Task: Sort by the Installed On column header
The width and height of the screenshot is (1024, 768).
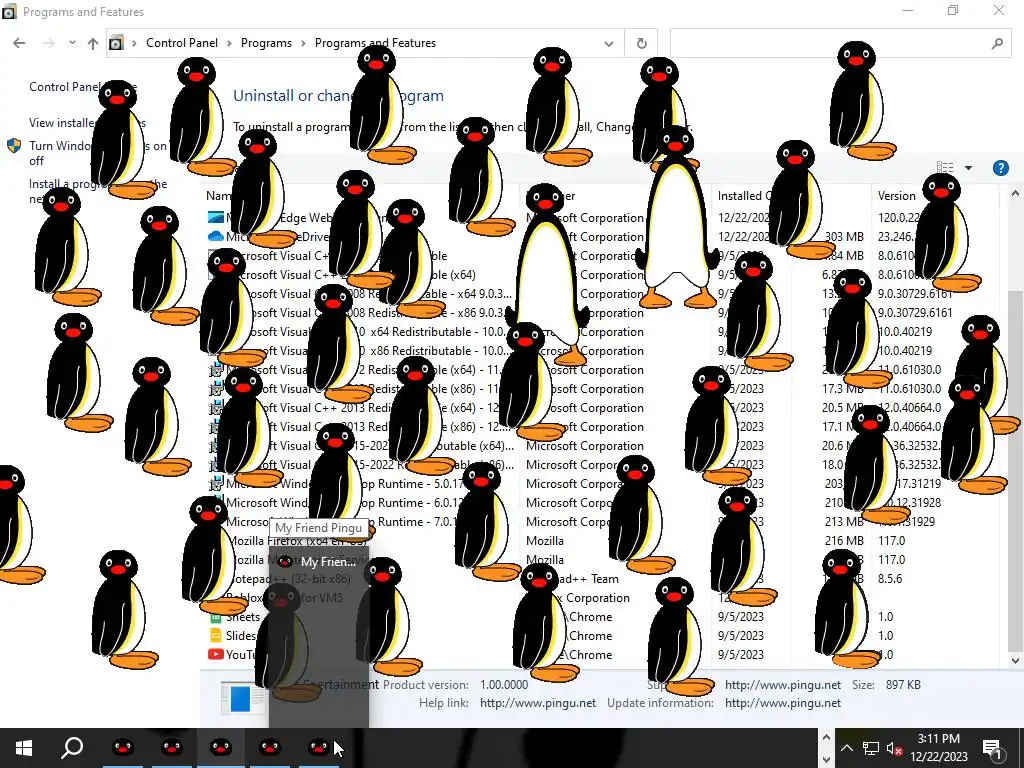Action: (744, 196)
